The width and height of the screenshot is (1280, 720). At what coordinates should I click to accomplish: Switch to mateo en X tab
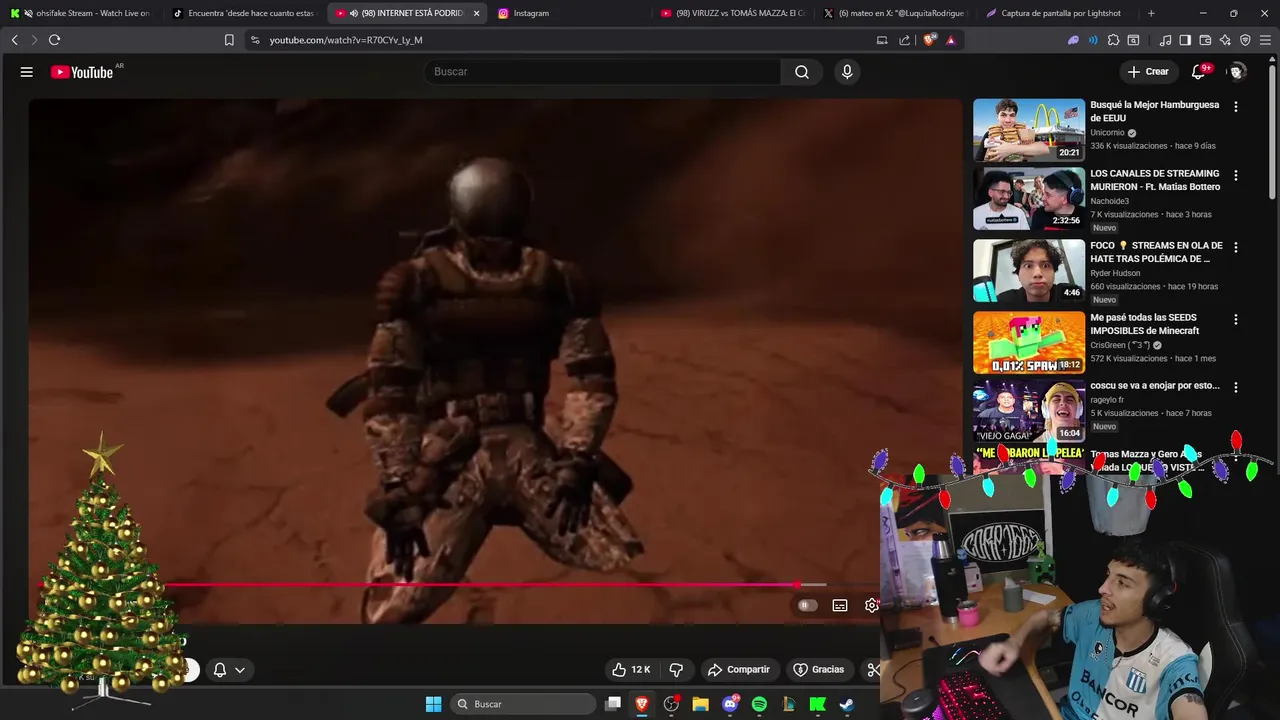click(x=897, y=13)
